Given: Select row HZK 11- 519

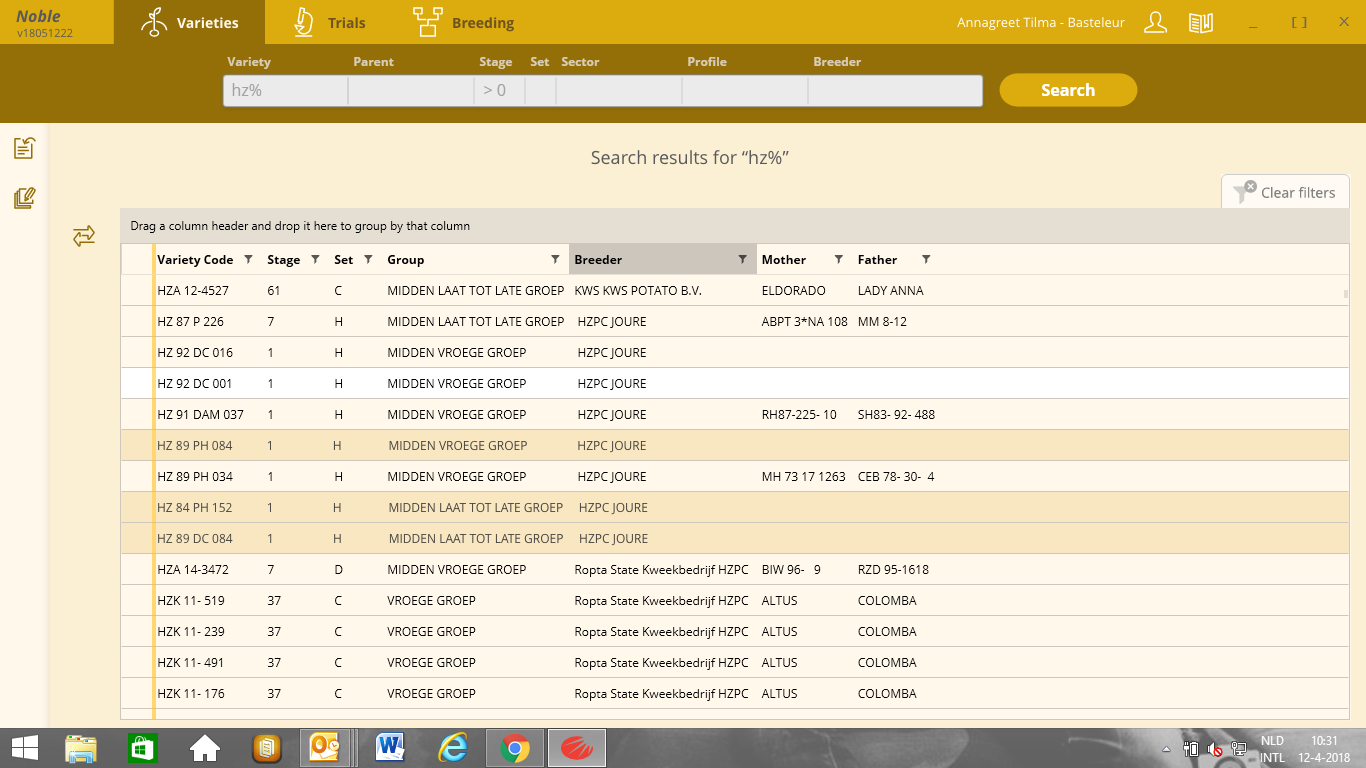Looking at the screenshot, I should pyautogui.click(x=735, y=600).
